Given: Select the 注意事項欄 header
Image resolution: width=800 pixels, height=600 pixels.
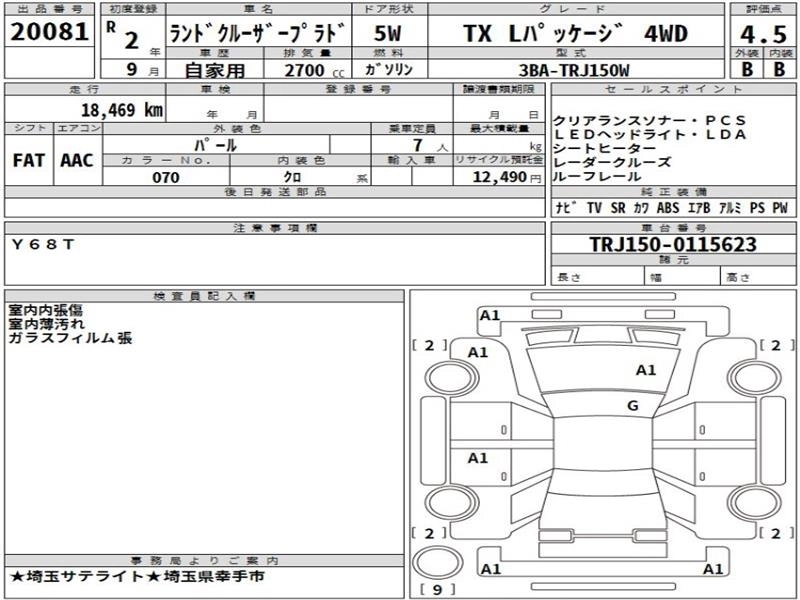Looking at the screenshot, I should (x=275, y=228).
